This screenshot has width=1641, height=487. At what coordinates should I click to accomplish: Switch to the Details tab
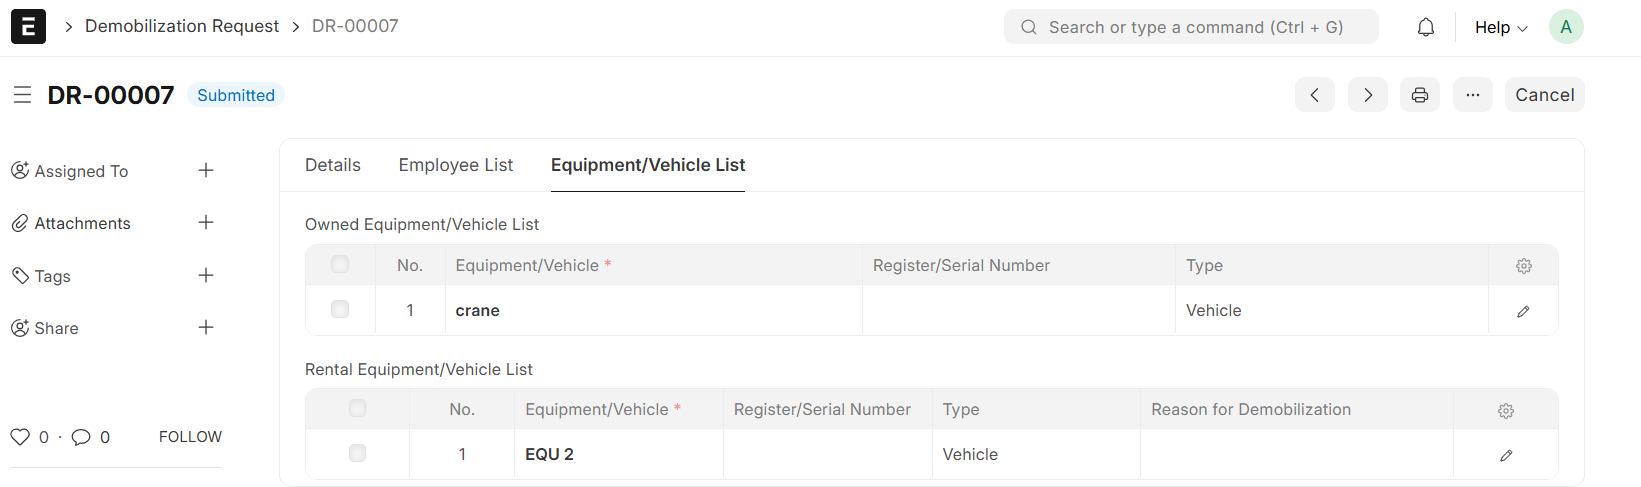[332, 165]
